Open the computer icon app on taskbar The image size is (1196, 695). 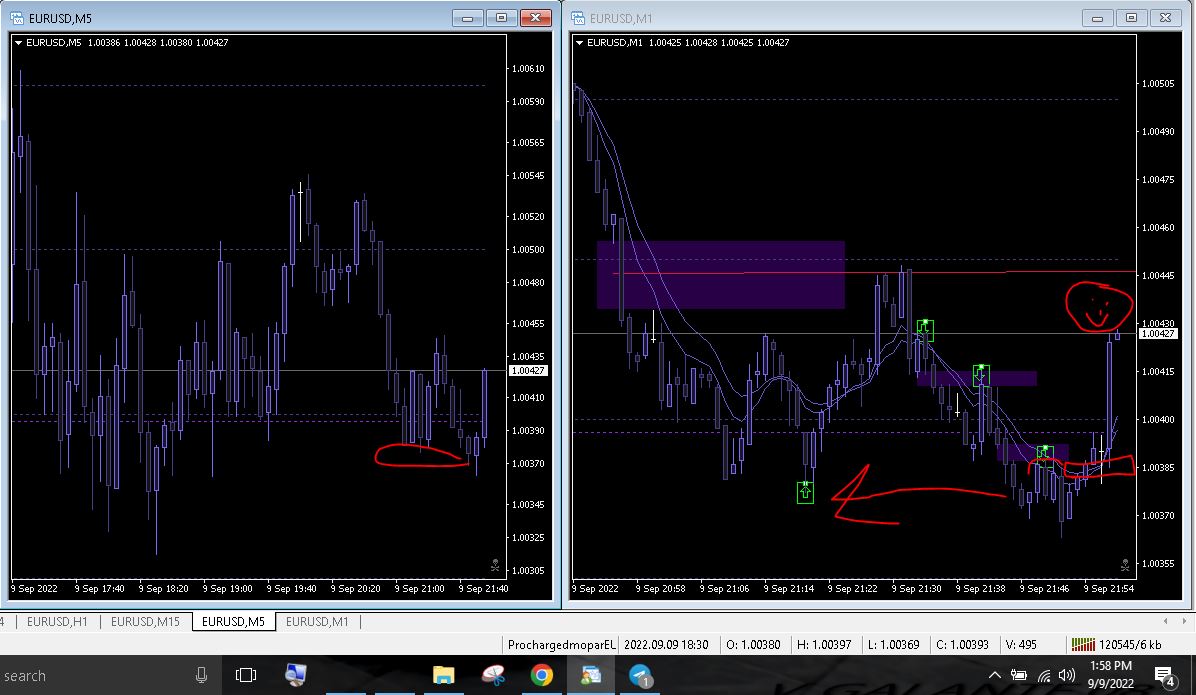(x=295, y=675)
